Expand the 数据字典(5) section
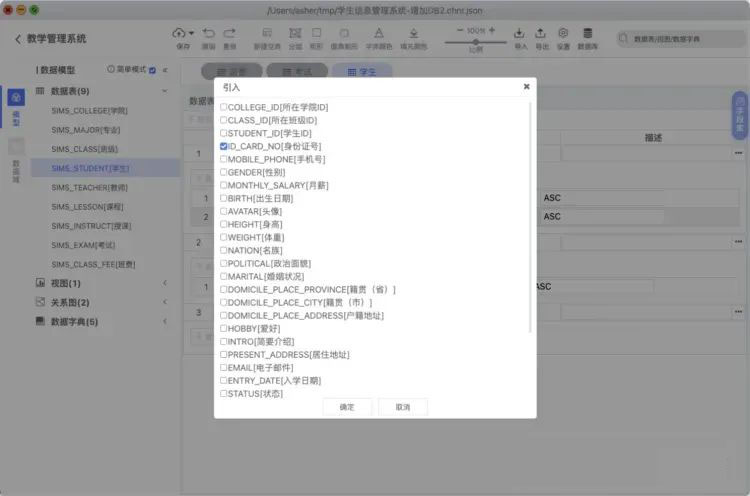The image size is (750, 496). click(165, 322)
